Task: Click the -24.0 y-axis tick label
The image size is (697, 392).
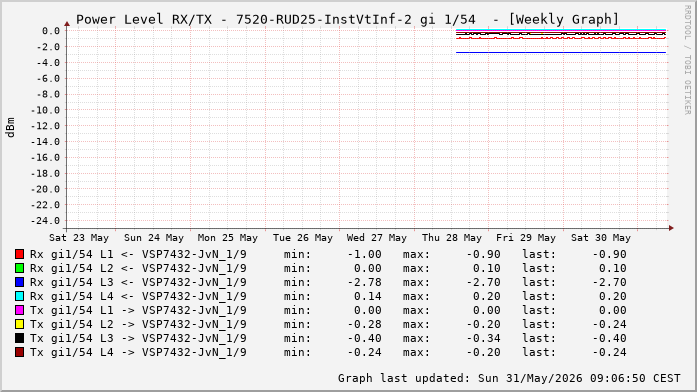Action: point(45,220)
